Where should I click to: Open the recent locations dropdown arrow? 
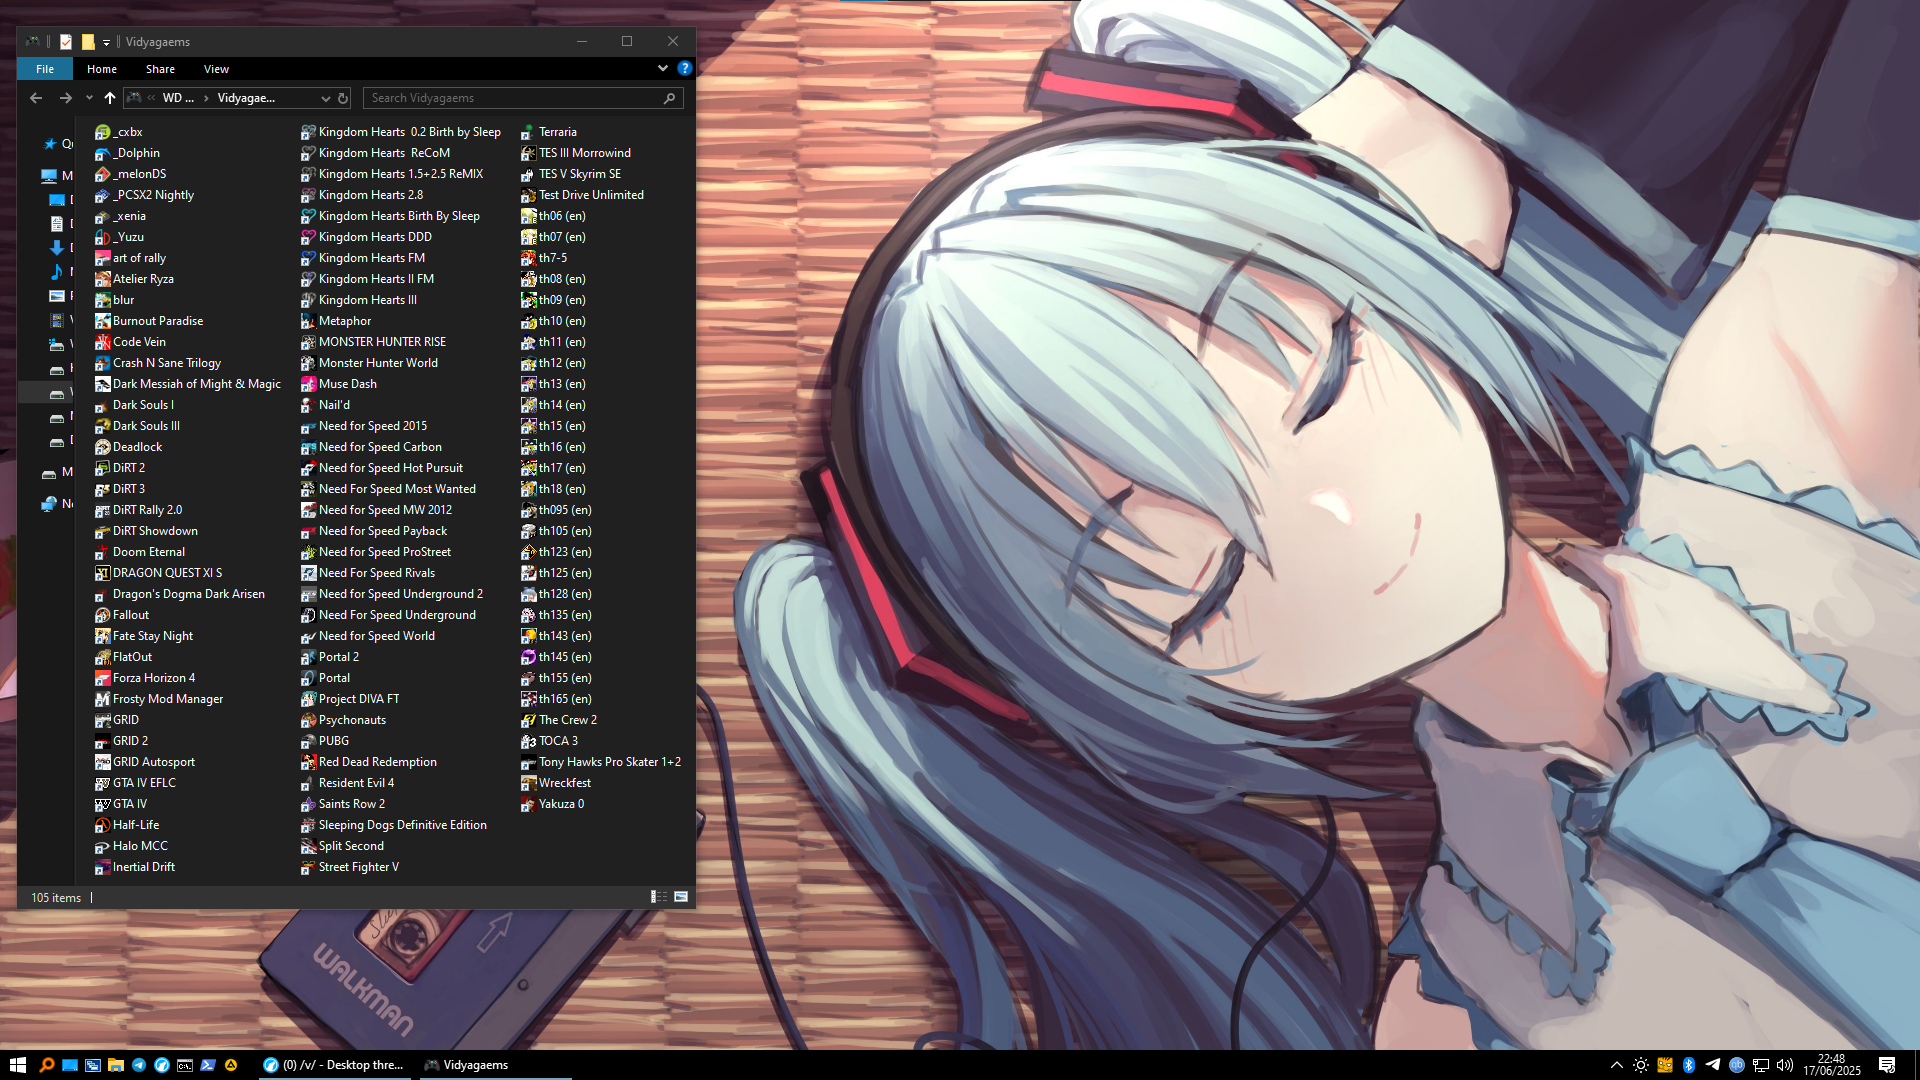tap(89, 98)
